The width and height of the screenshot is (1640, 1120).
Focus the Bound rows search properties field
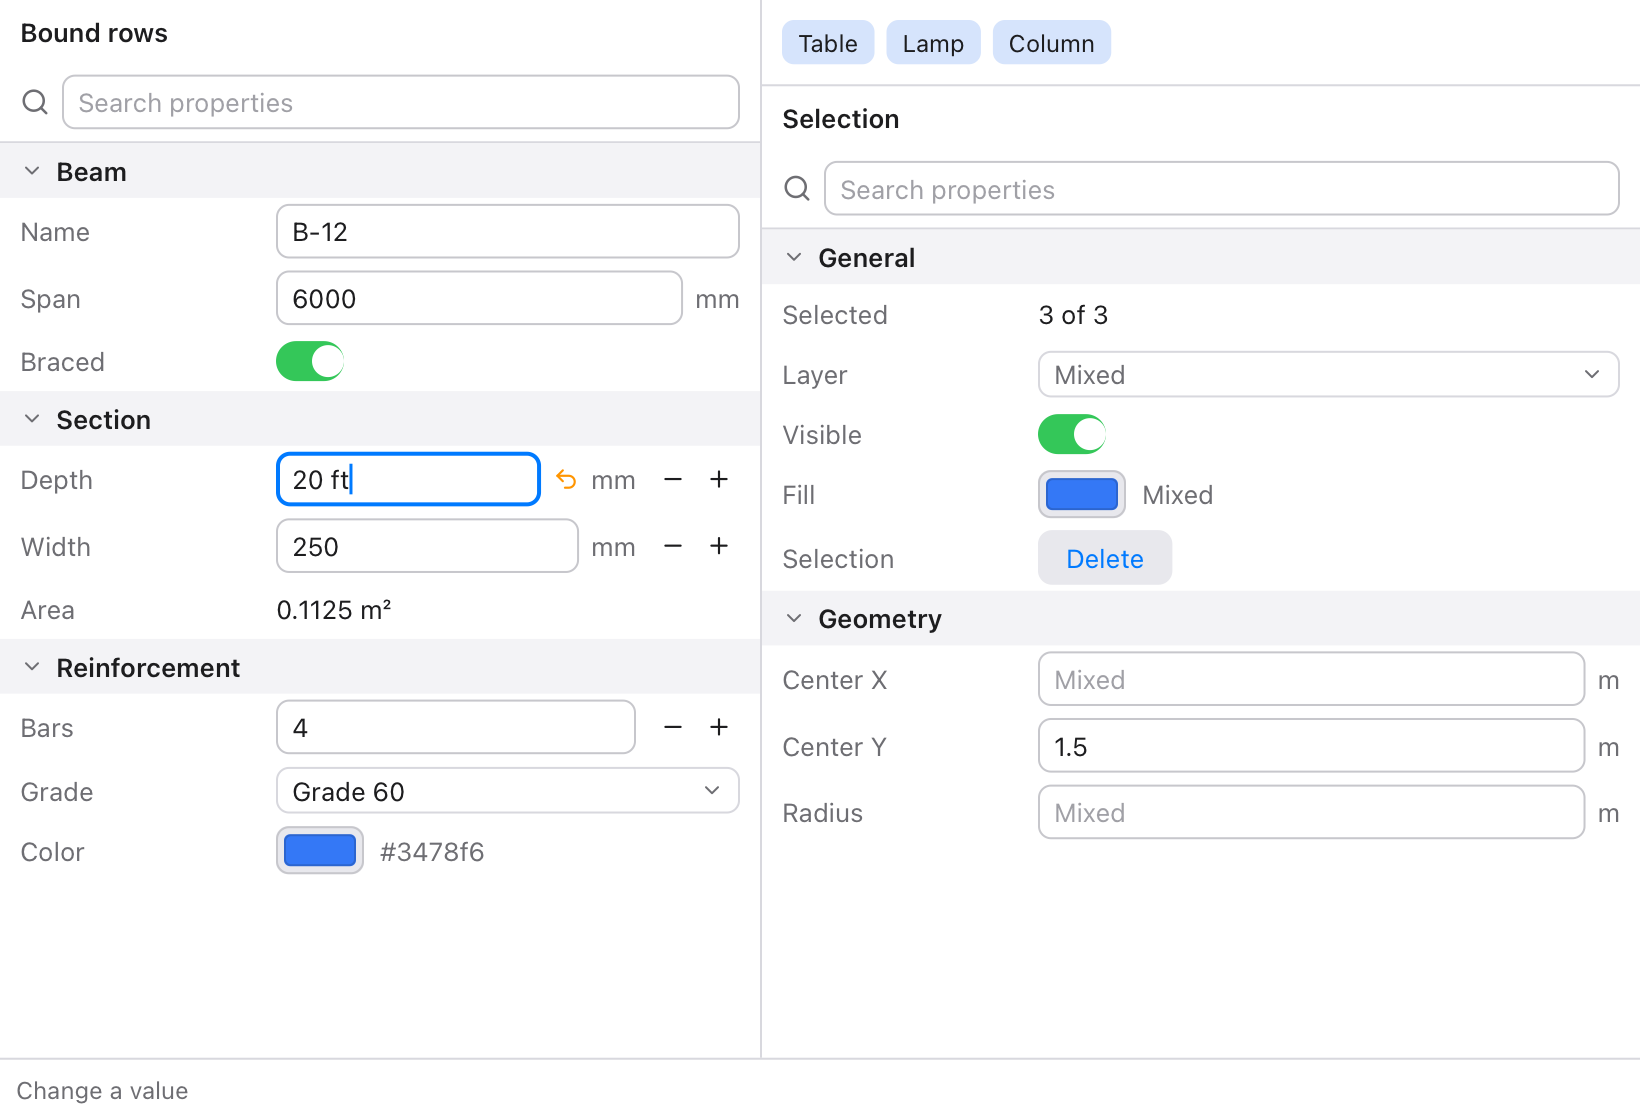click(401, 102)
